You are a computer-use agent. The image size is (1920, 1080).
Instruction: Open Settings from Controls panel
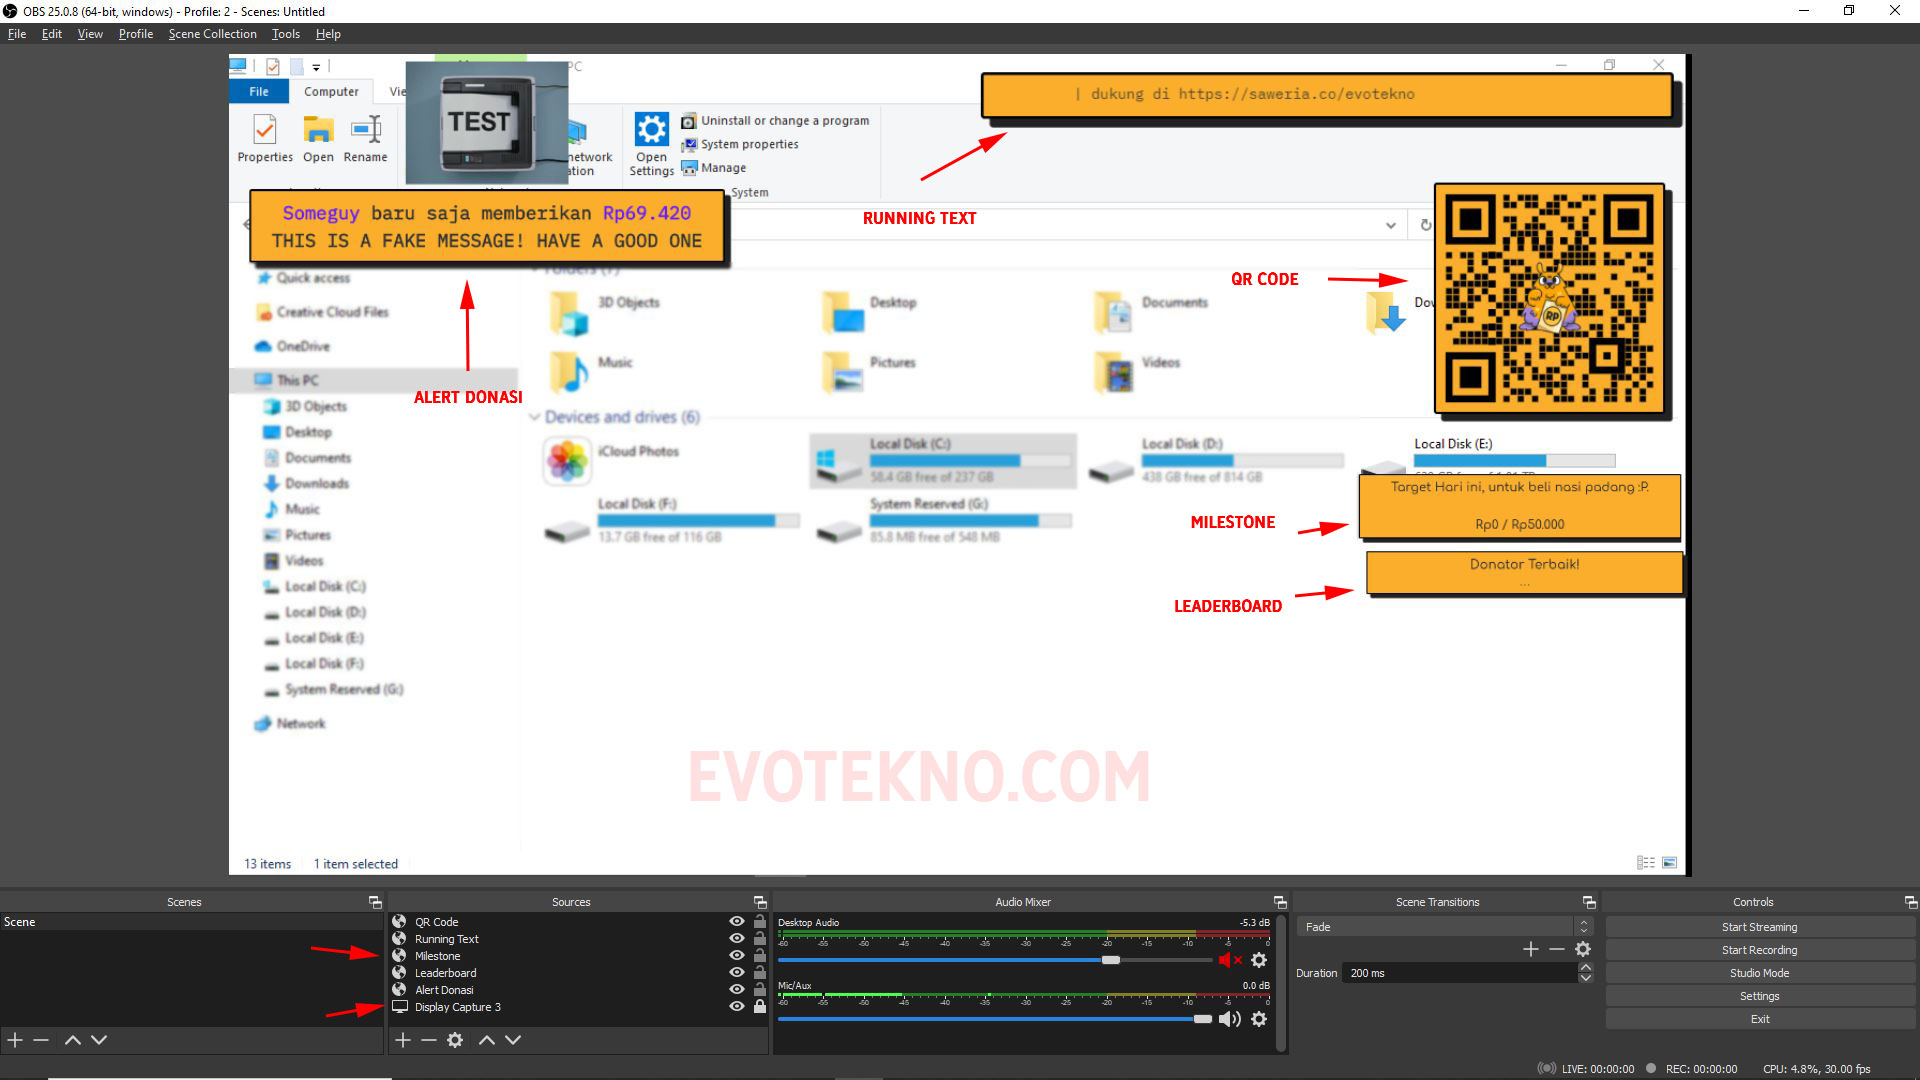1760,996
